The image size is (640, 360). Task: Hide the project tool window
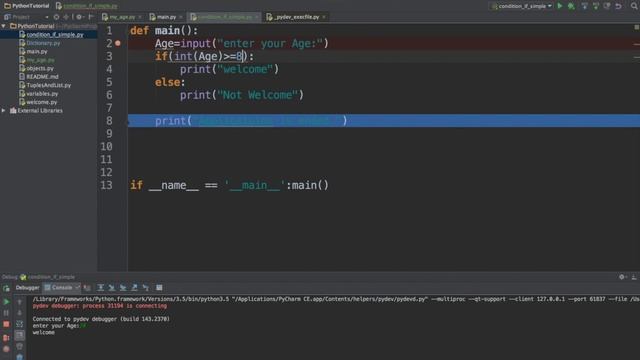tap(91, 17)
